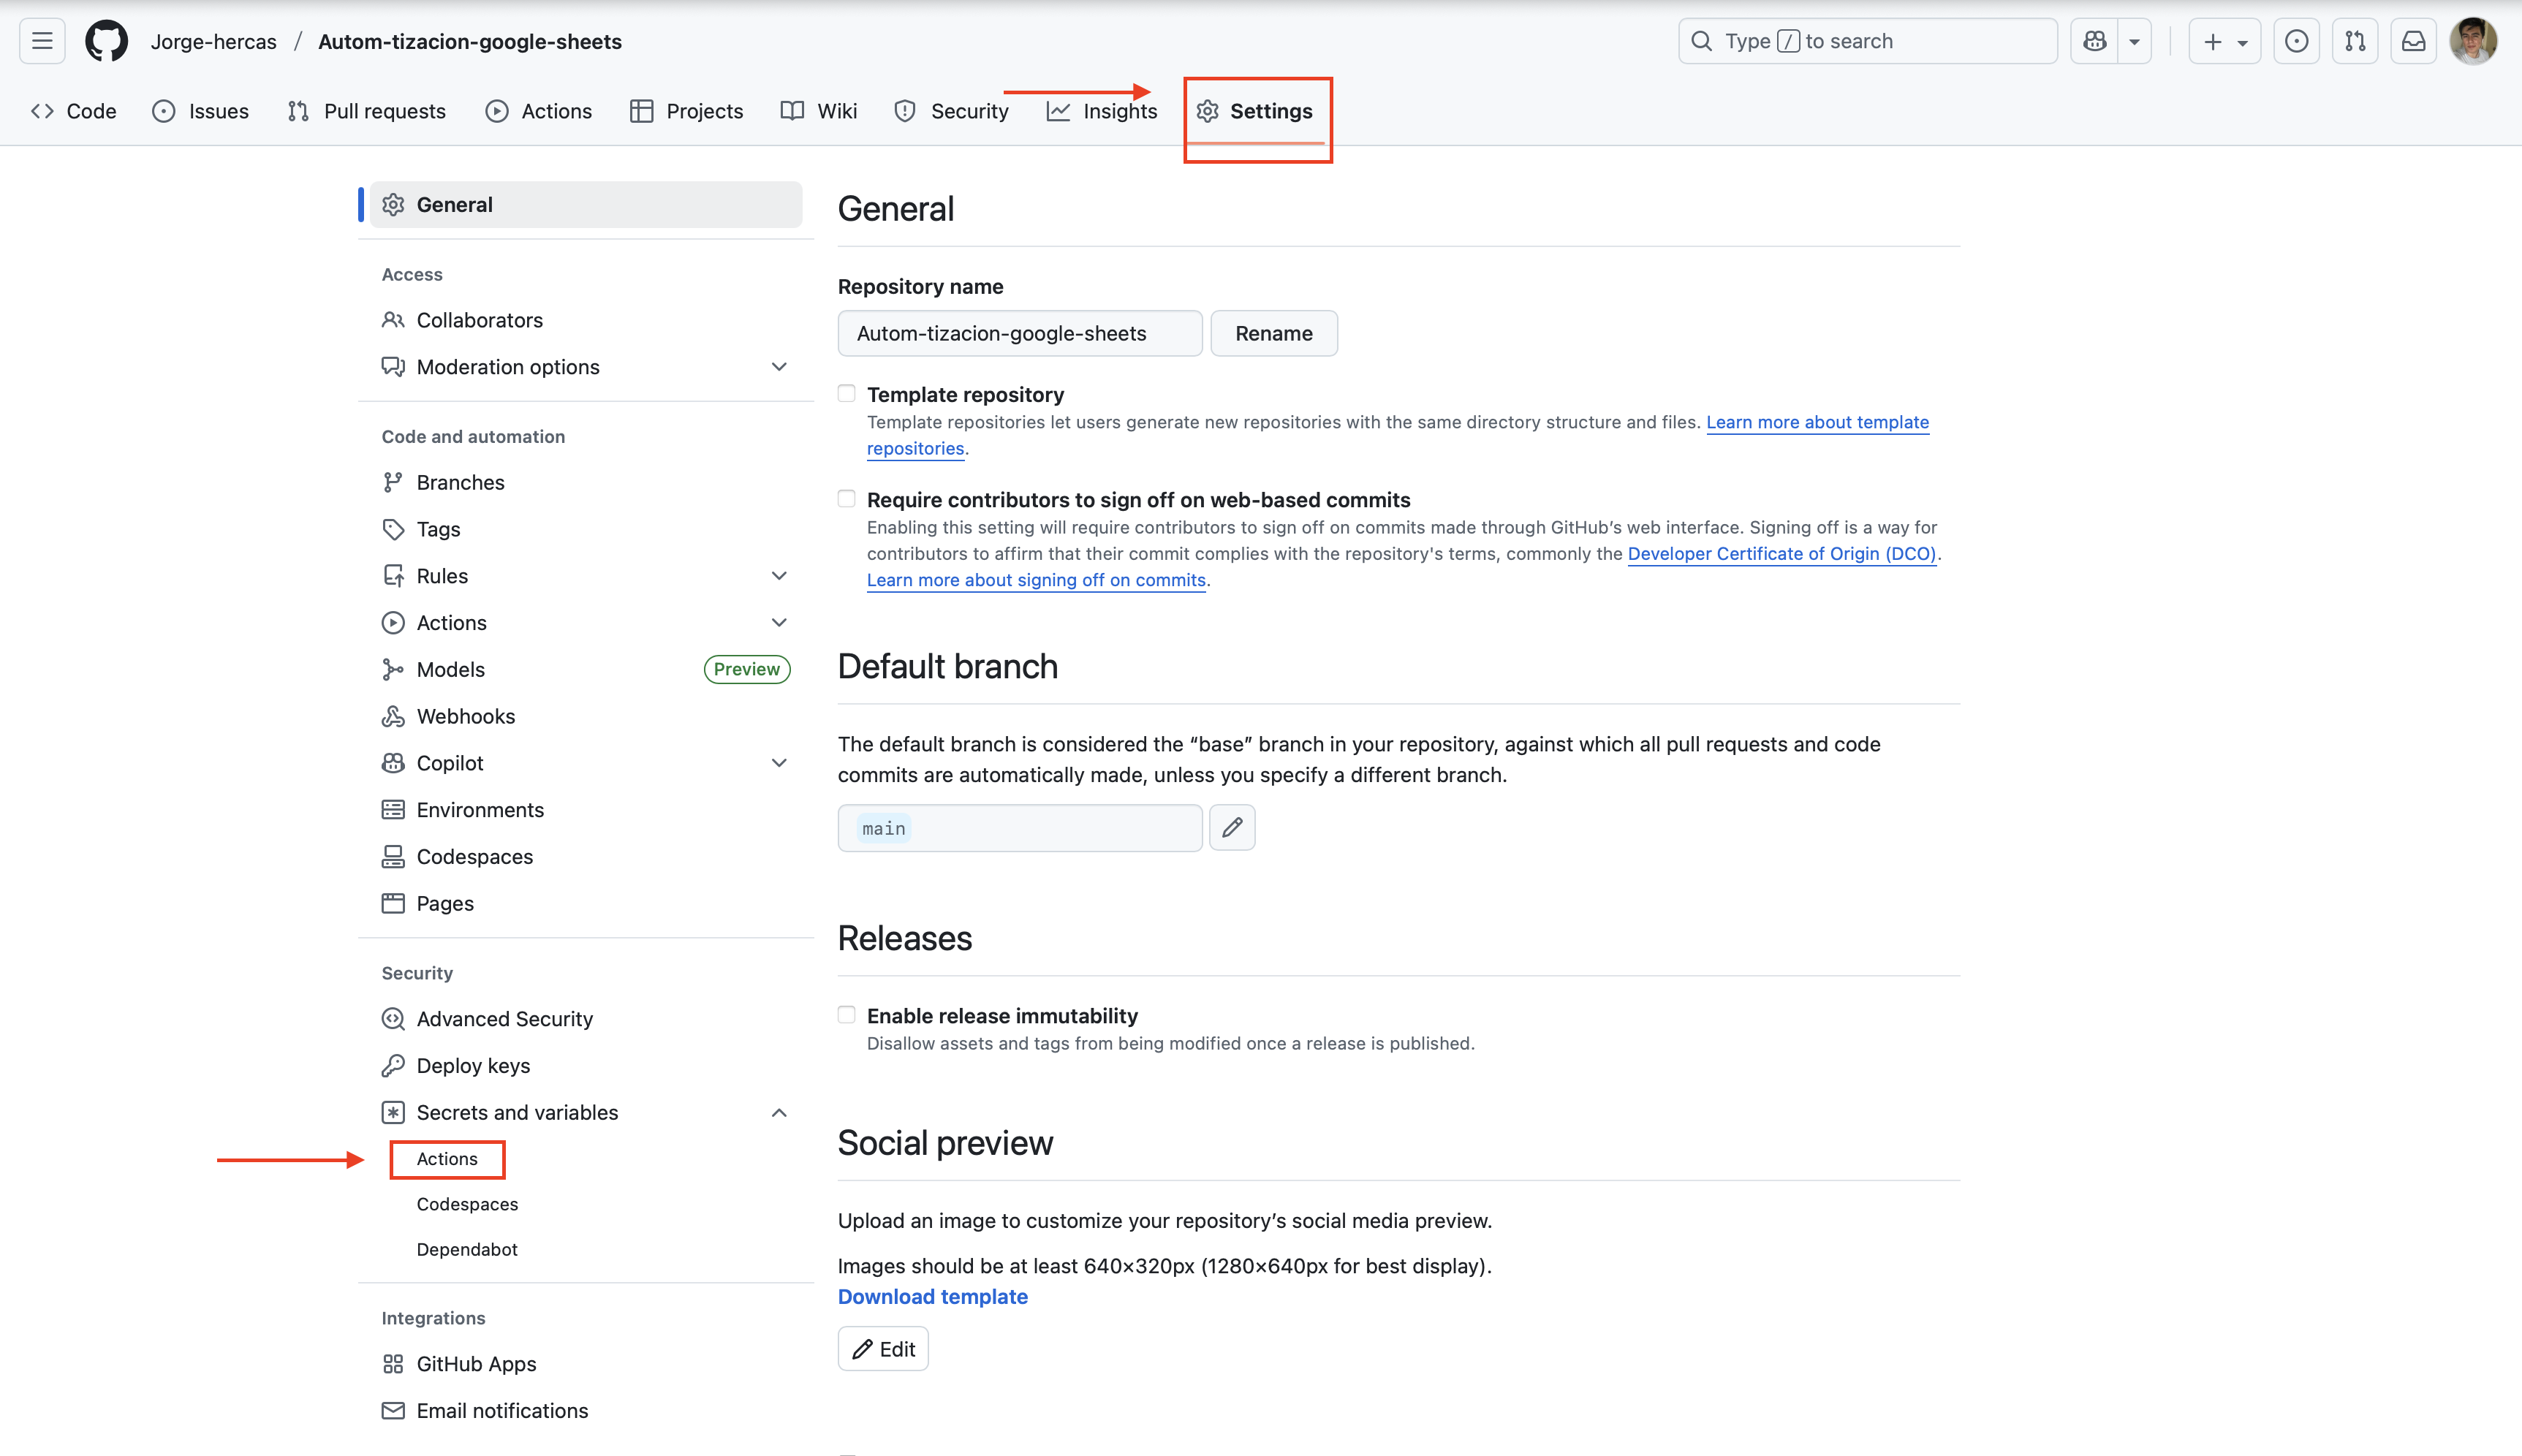Click the Rename button
This screenshot has width=2522, height=1456.
click(x=1273, y=333)
